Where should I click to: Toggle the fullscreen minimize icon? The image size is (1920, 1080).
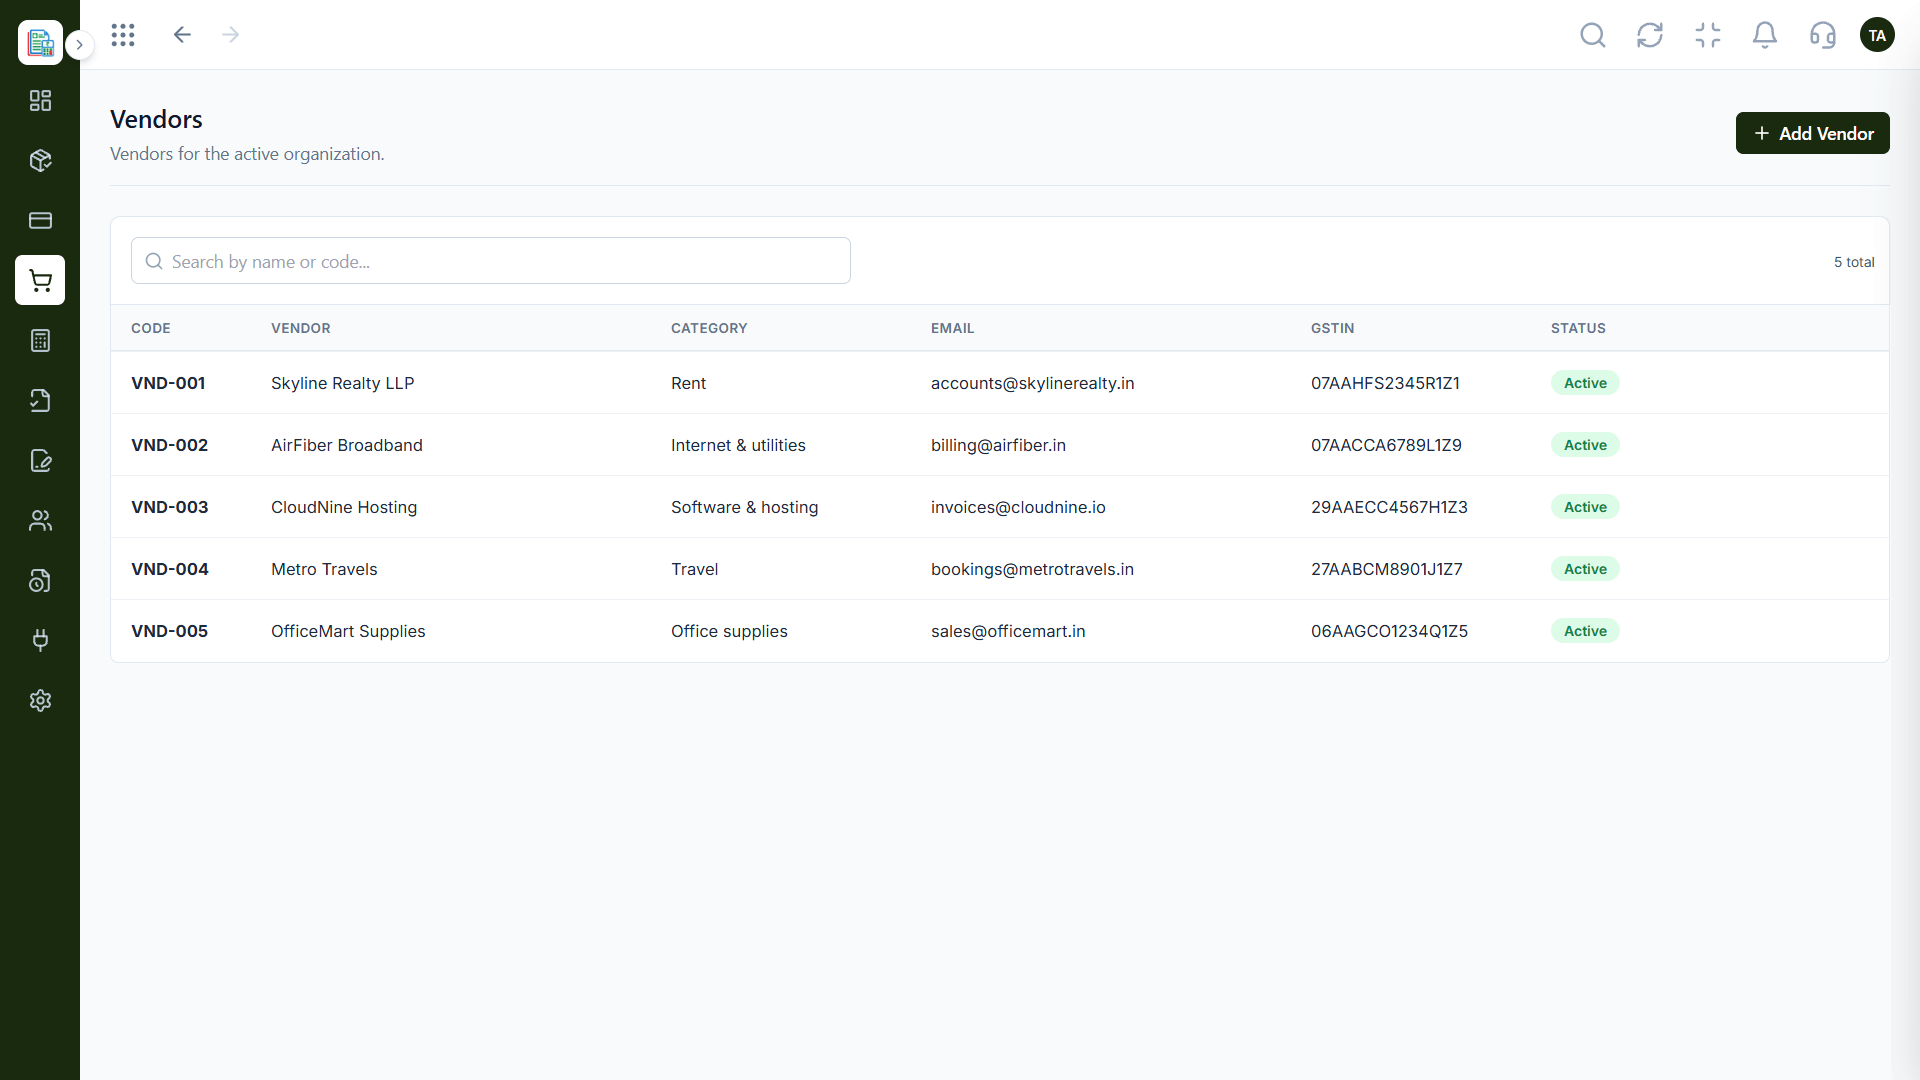tap(1708, 35)
